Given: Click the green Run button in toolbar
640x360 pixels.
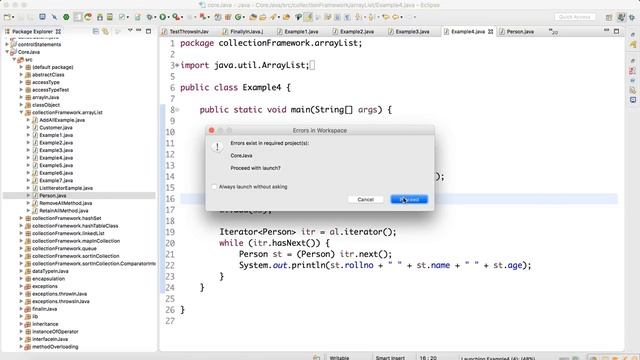Looking at the screenshot, I should click(162, 17).
